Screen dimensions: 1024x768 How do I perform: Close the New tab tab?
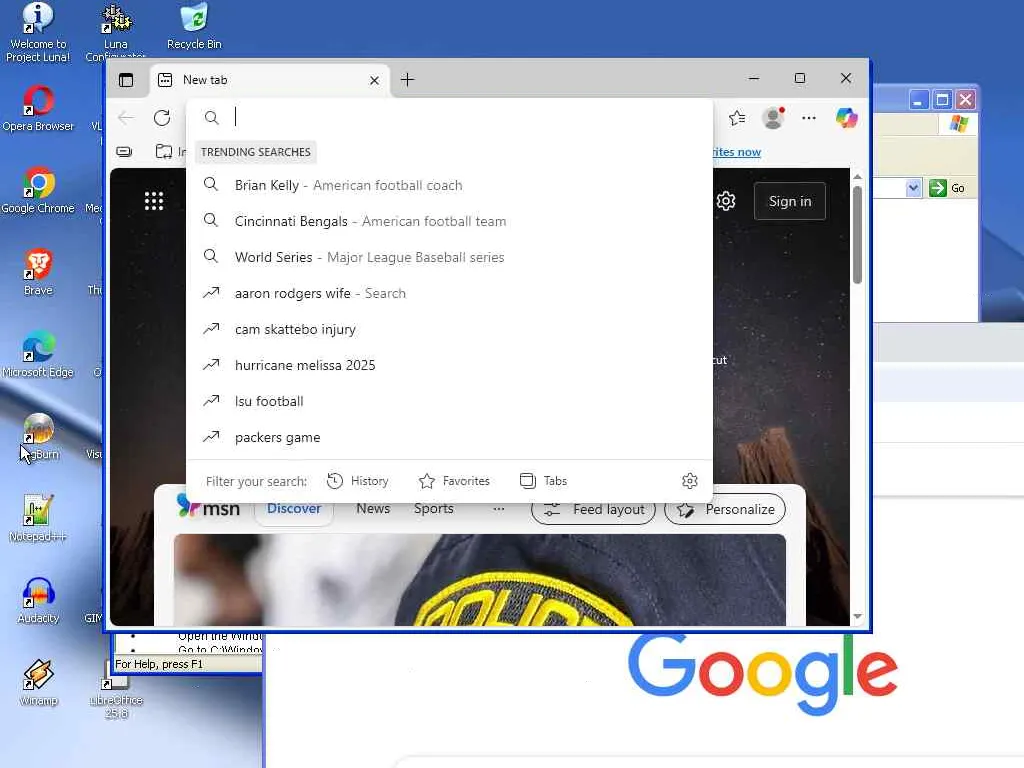click(374, 80)
